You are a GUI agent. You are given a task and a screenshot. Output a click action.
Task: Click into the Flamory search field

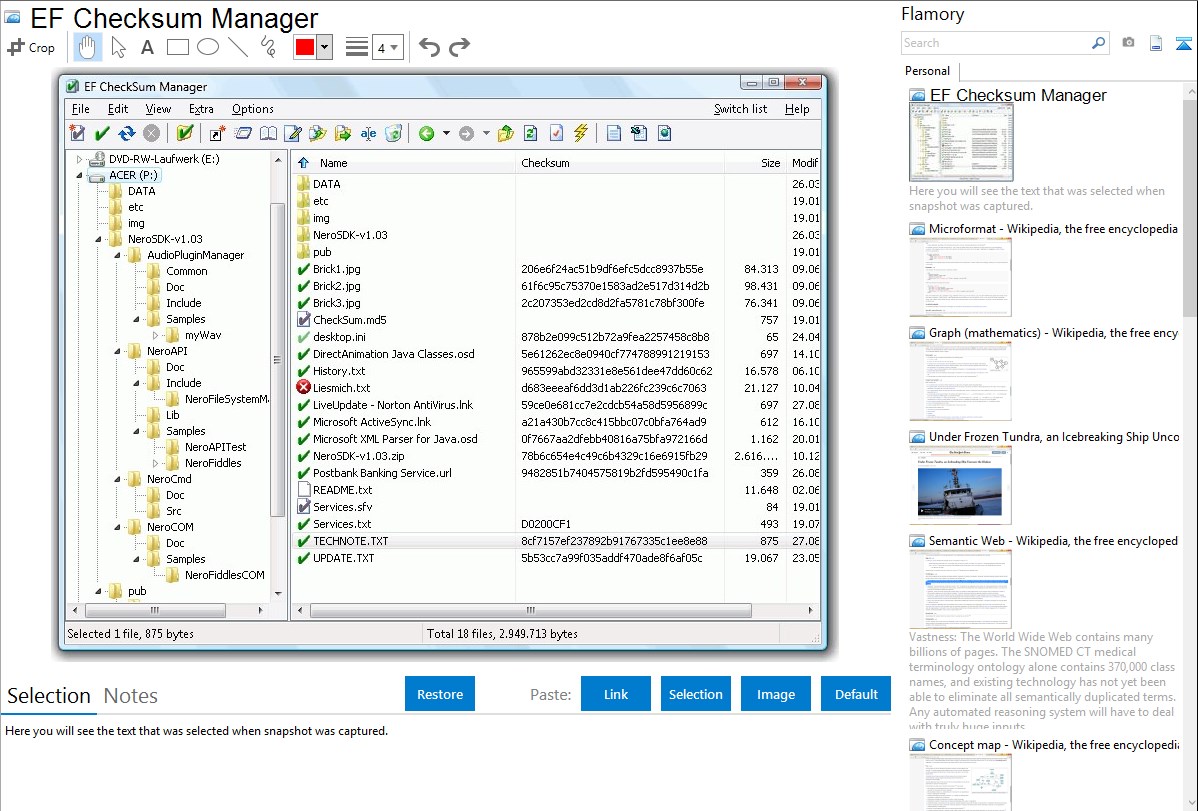click(995, 43)
